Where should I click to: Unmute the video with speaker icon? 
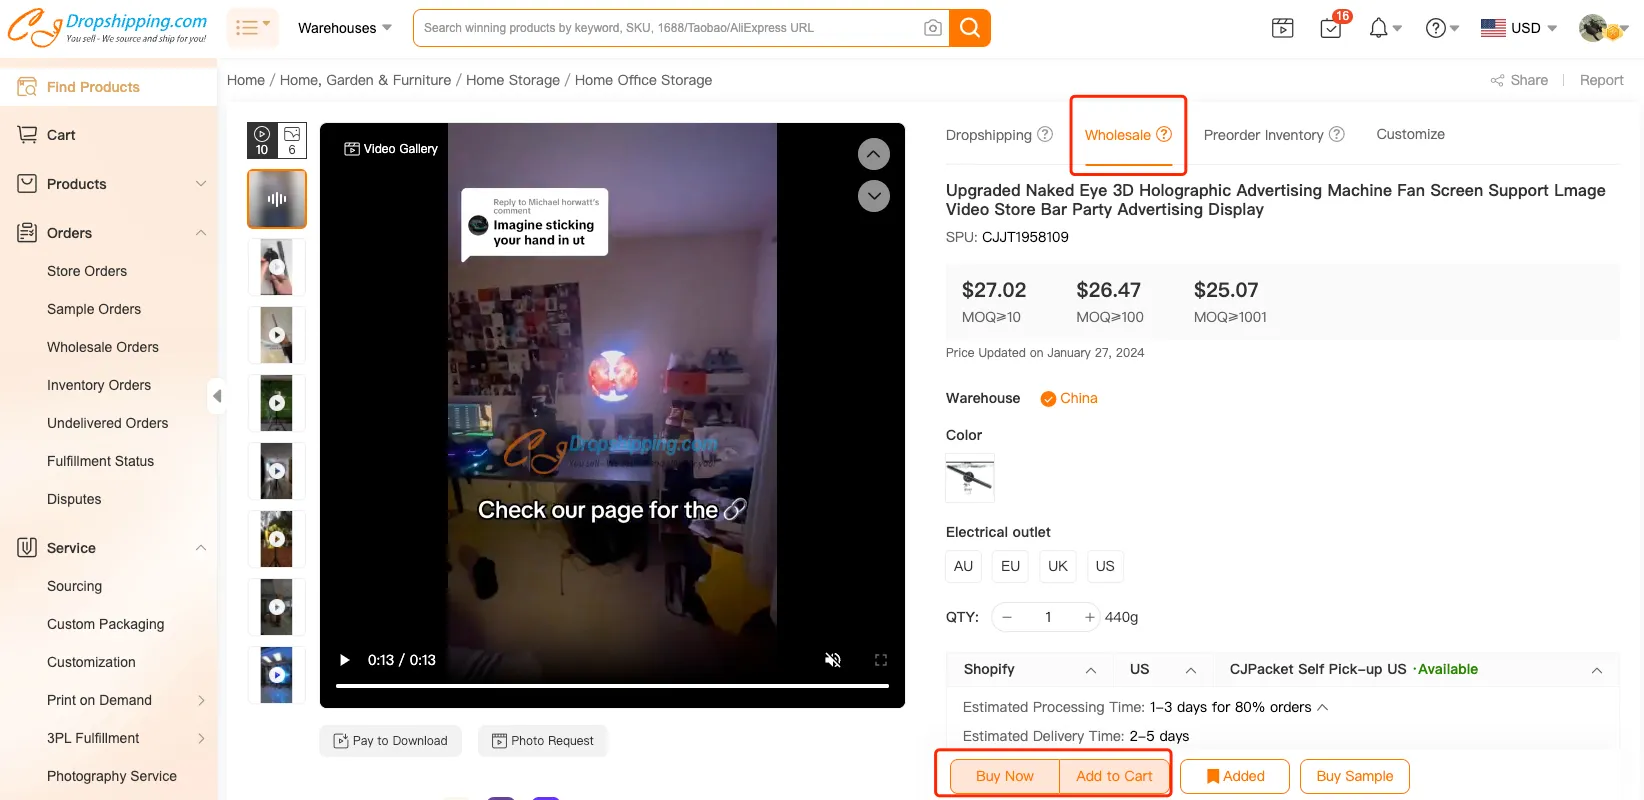click(x=832, y=660)
